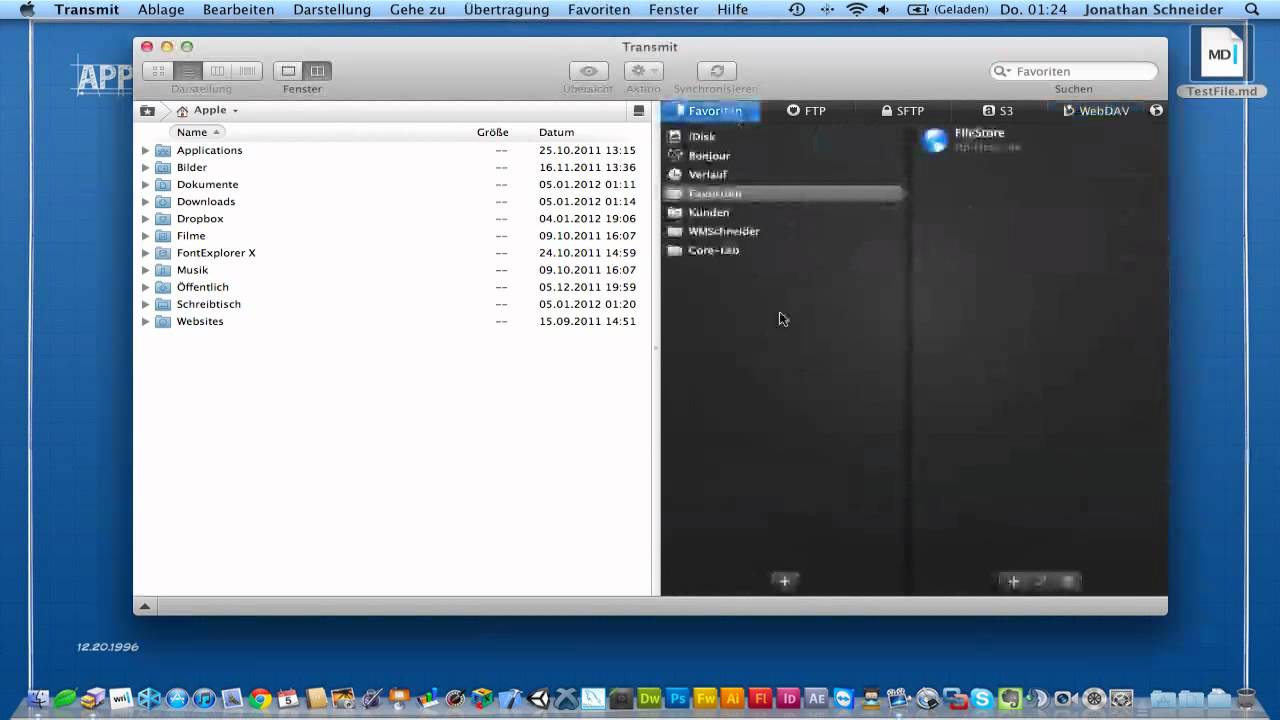Viewport: 1280px width, 720px height.
Task: Click the favorites folder icon in path bar
Action: 147,110
